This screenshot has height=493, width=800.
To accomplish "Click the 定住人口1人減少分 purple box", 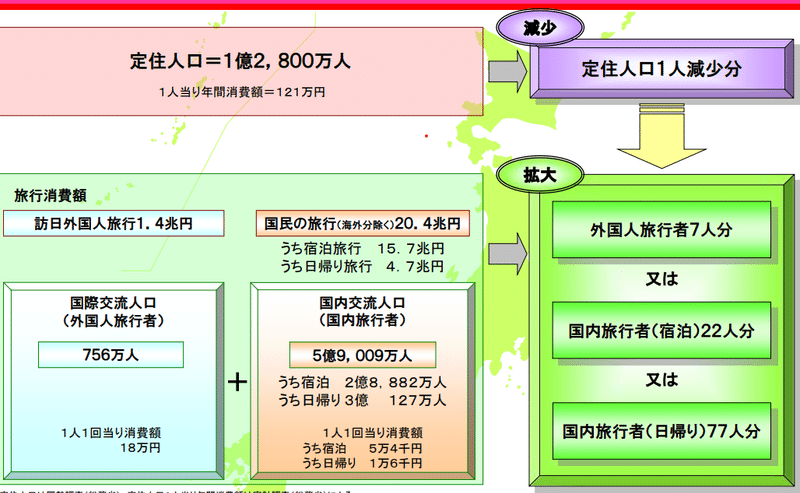I will tap(662, 69).
